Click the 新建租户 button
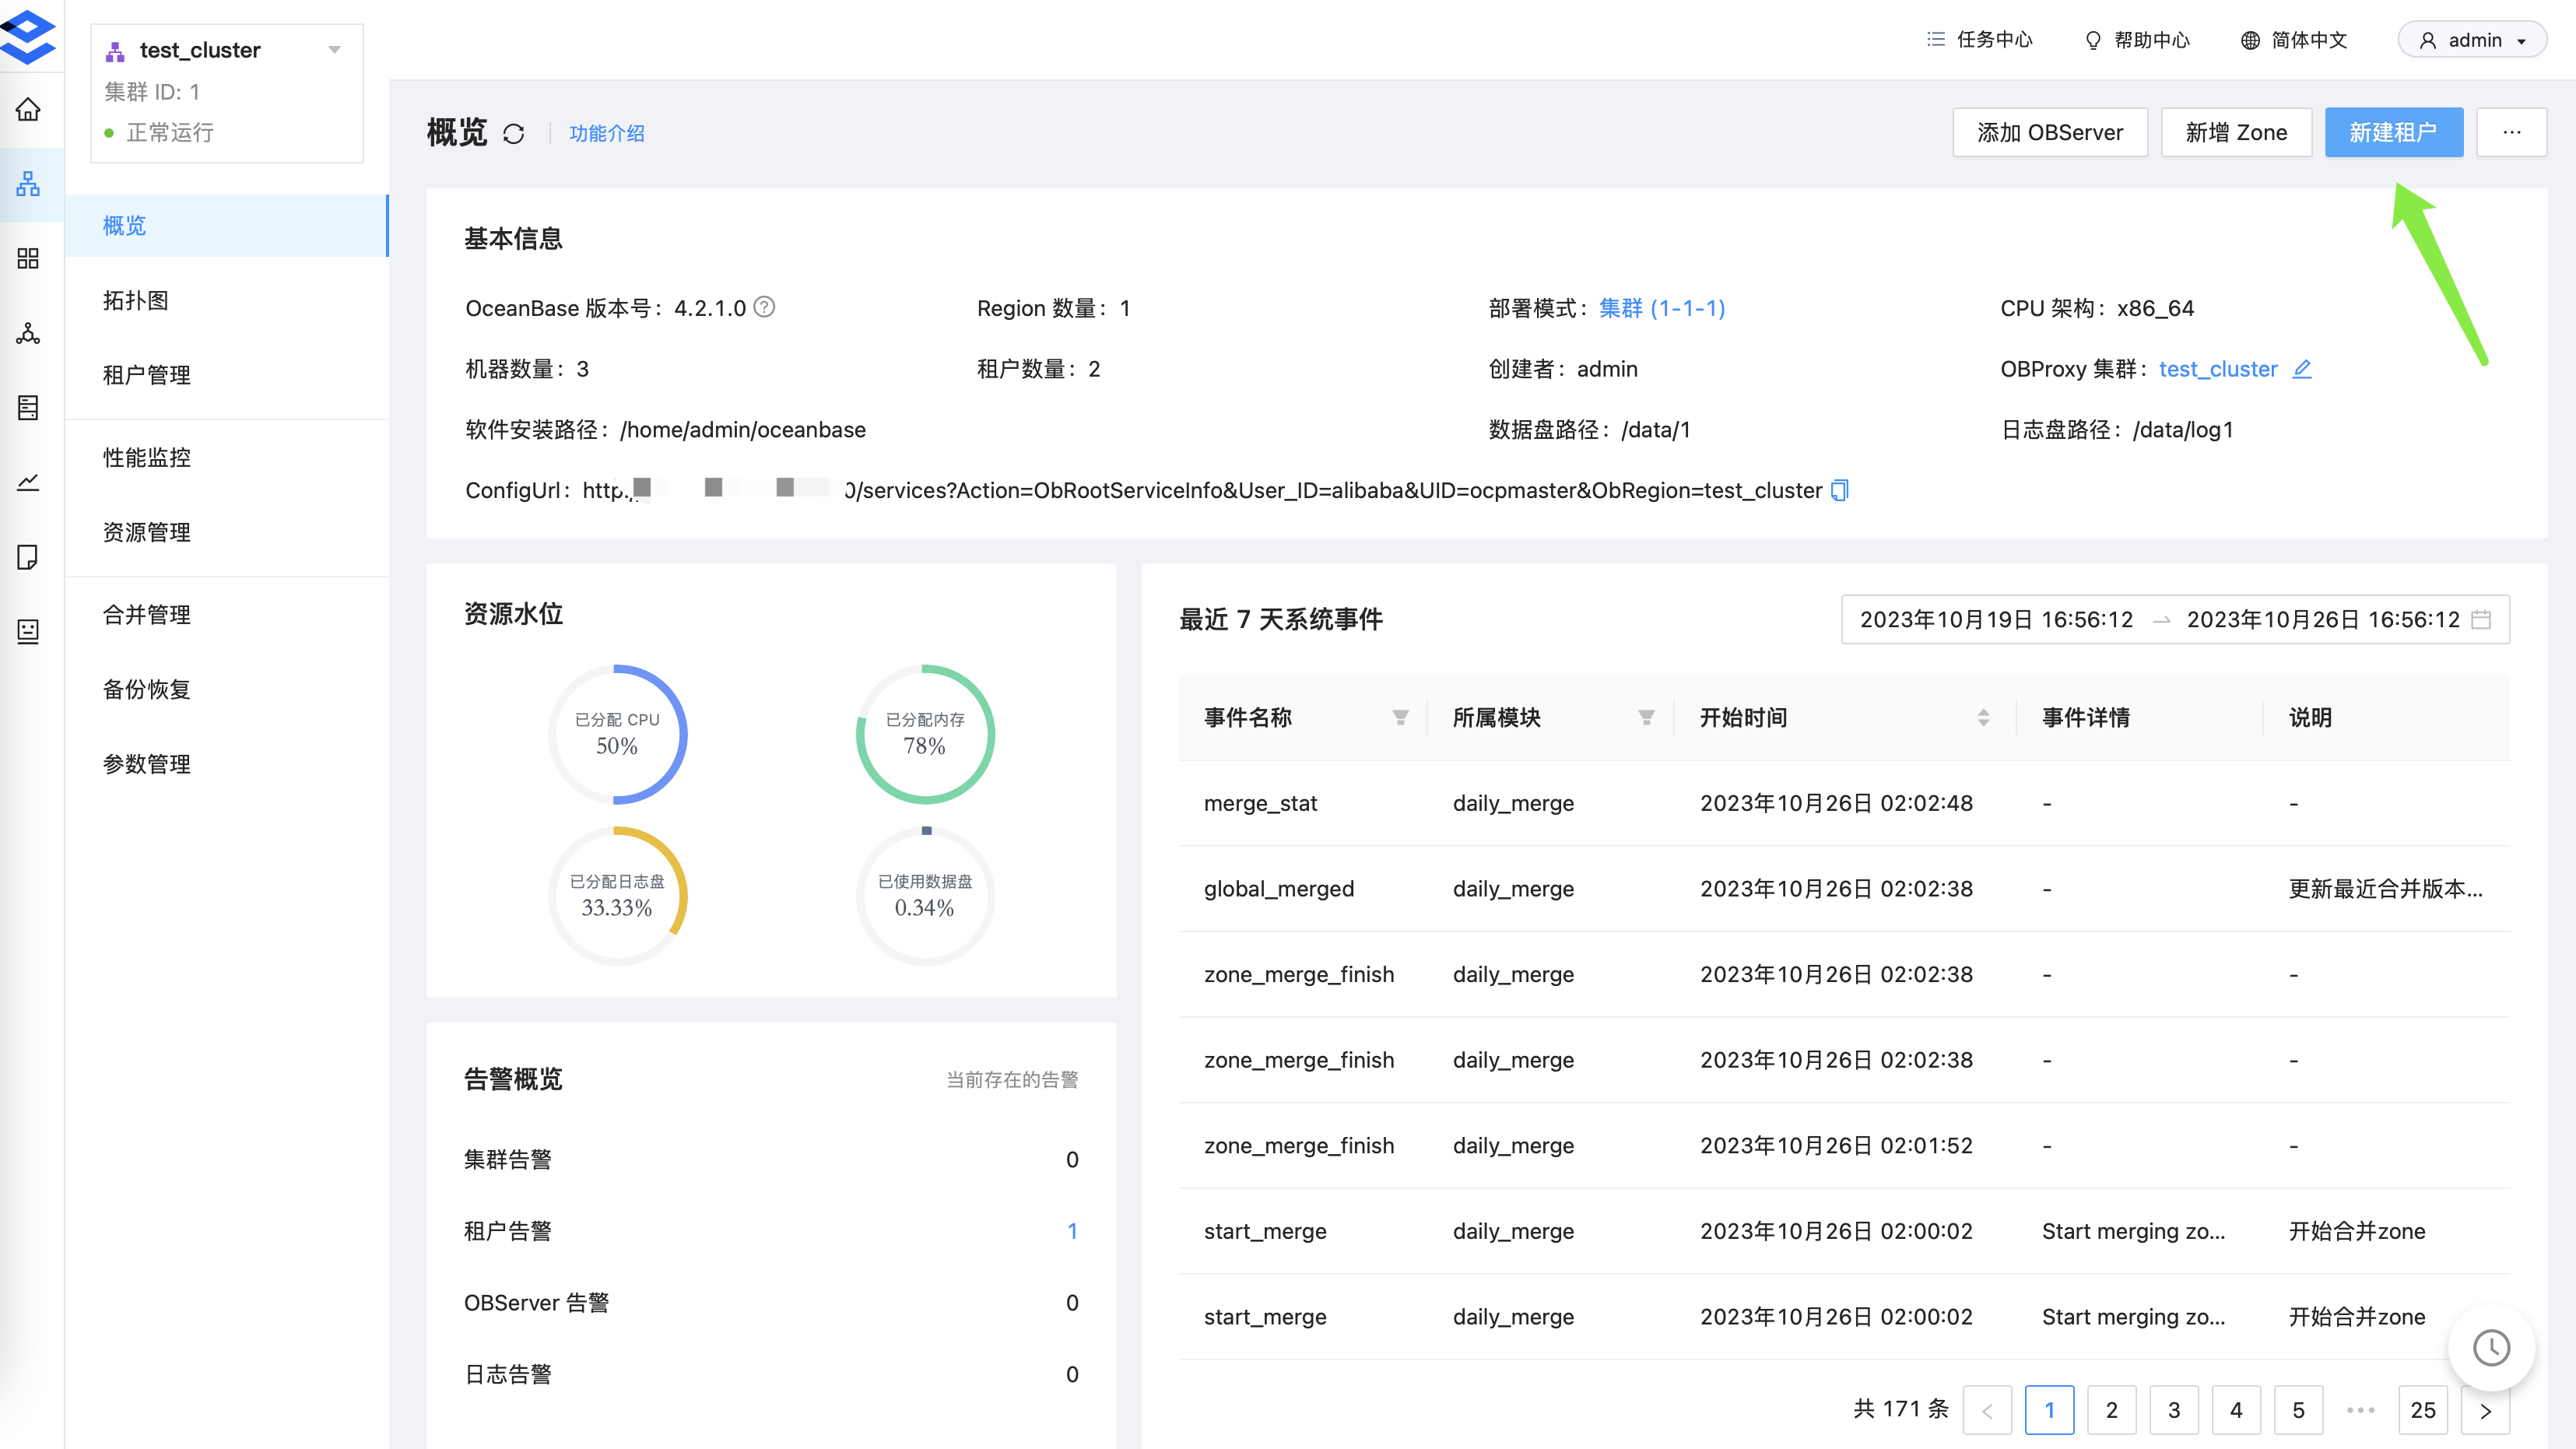 2393,132
